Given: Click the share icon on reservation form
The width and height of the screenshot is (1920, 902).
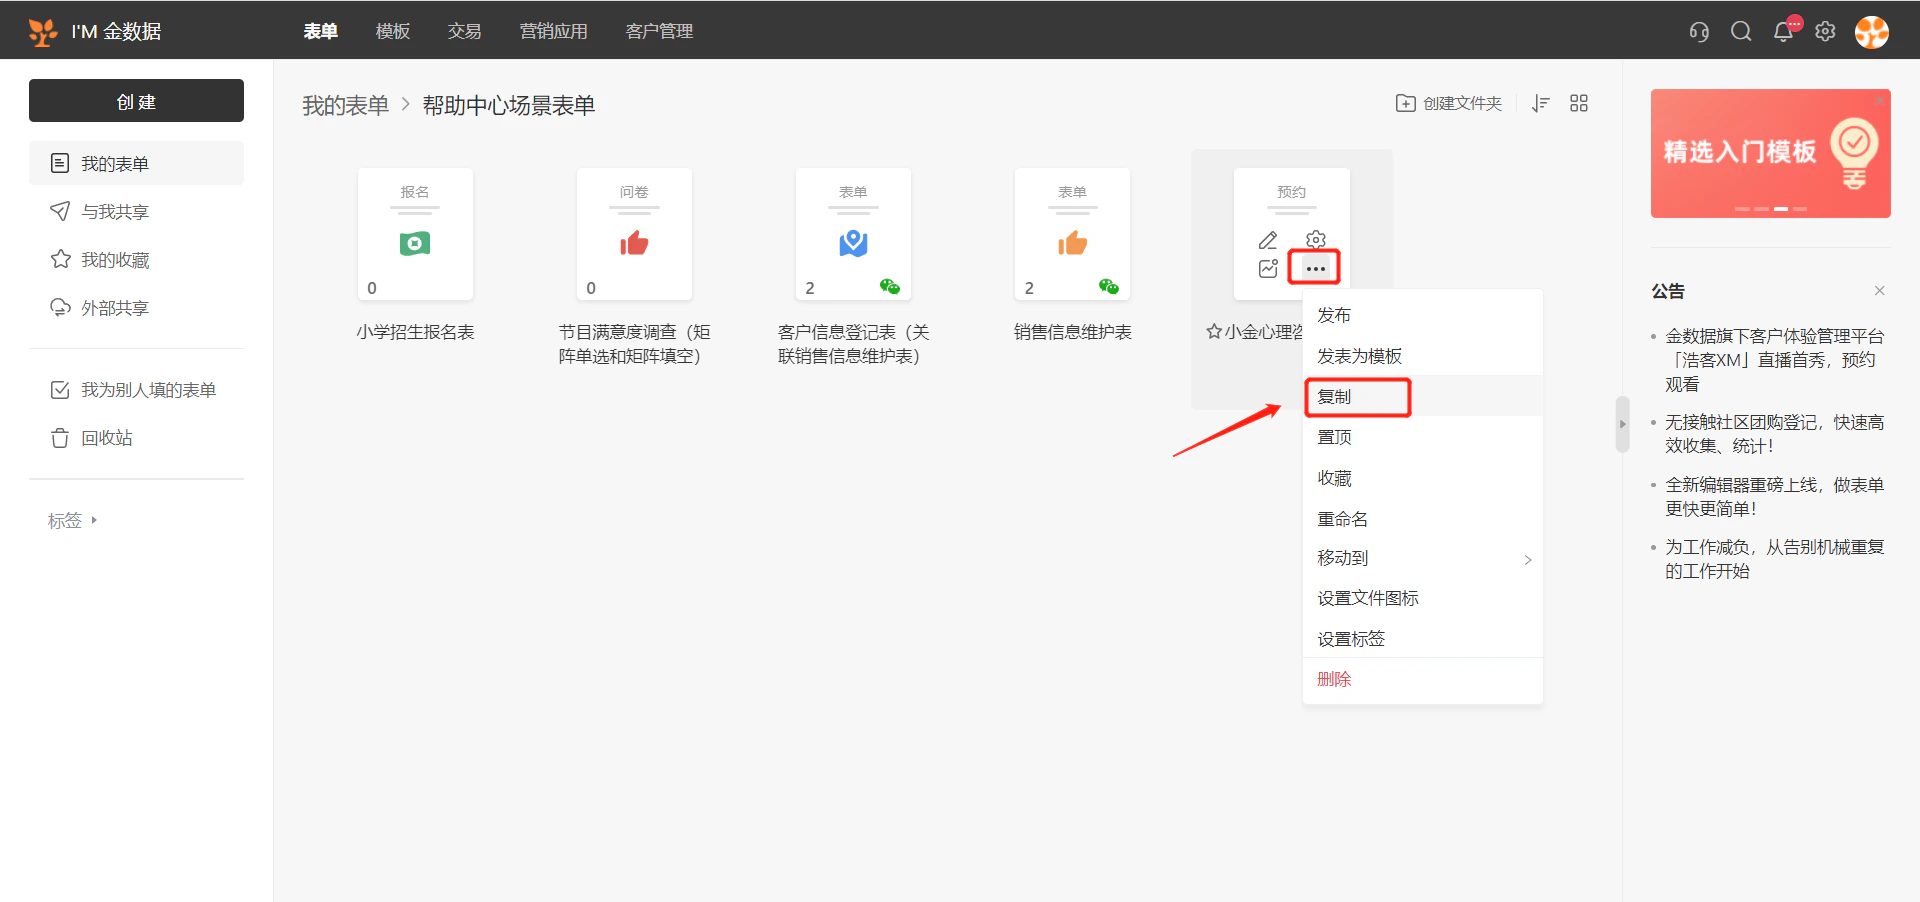Looking at the screenshot, I should pyautogui.click(x=1268, y=268).
